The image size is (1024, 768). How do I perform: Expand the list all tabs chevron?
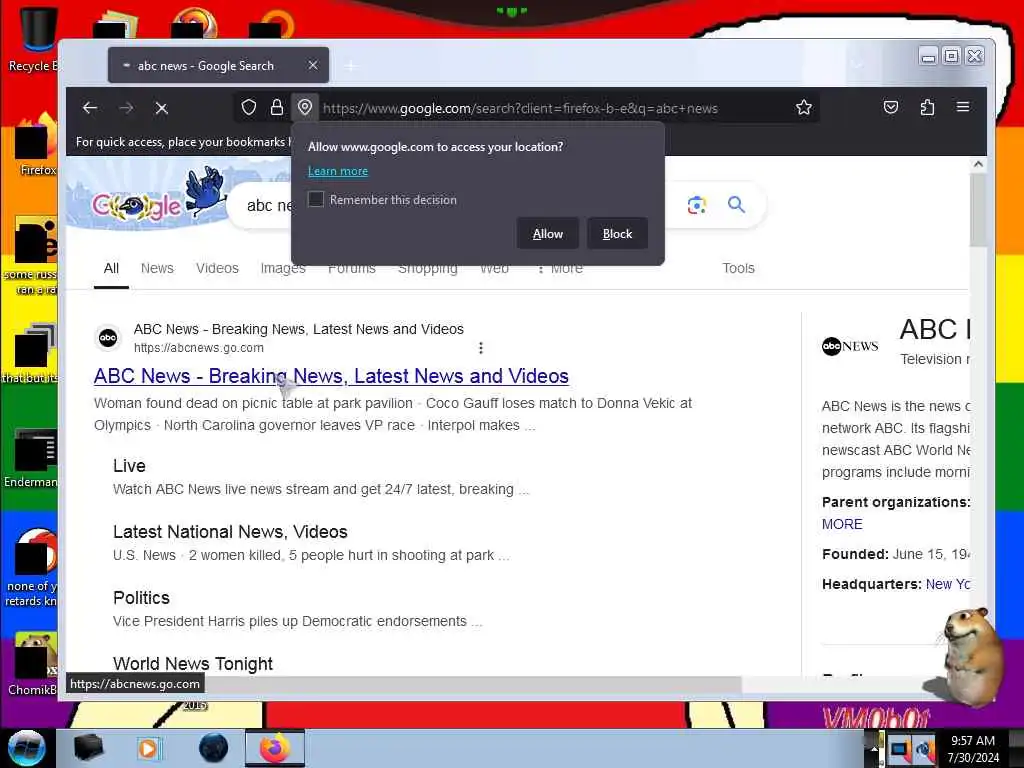[x=857, y=65]
